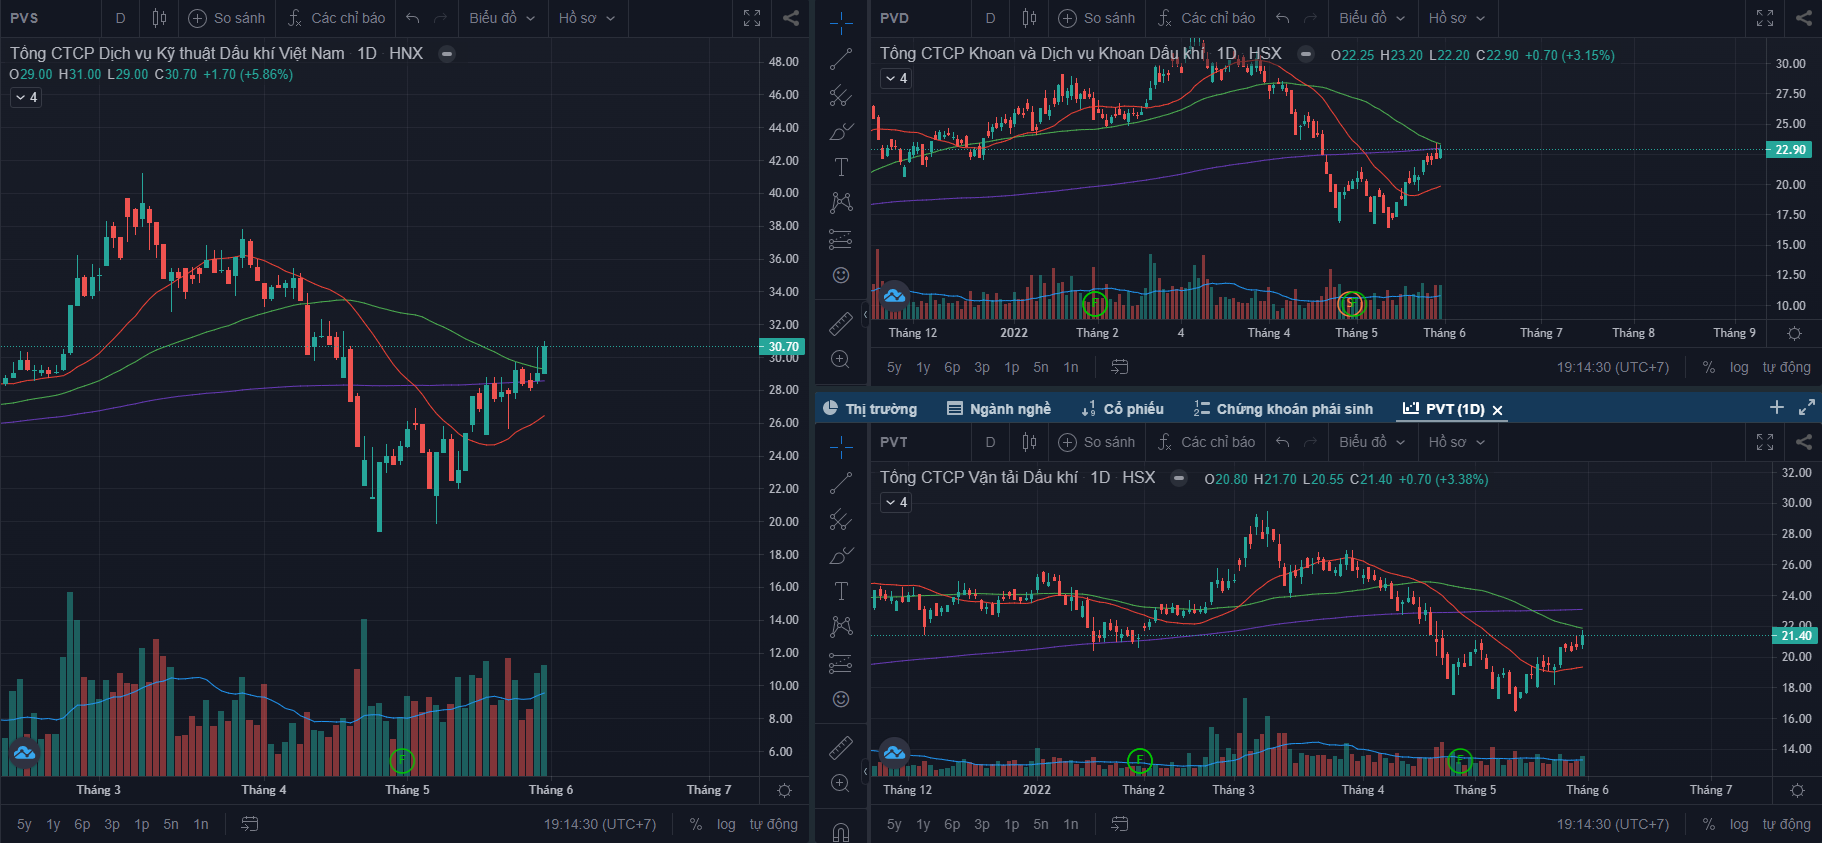Open go-to-date calendar icon in PVS chart
The width and height of the screenshot is (1822, 843).
250,824
